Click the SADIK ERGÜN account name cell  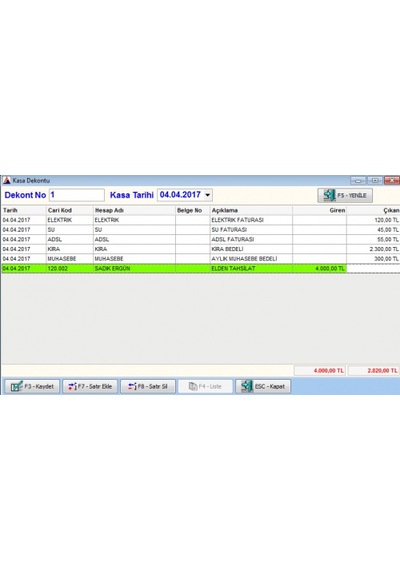pyautogui.click(x=134, y=269)
